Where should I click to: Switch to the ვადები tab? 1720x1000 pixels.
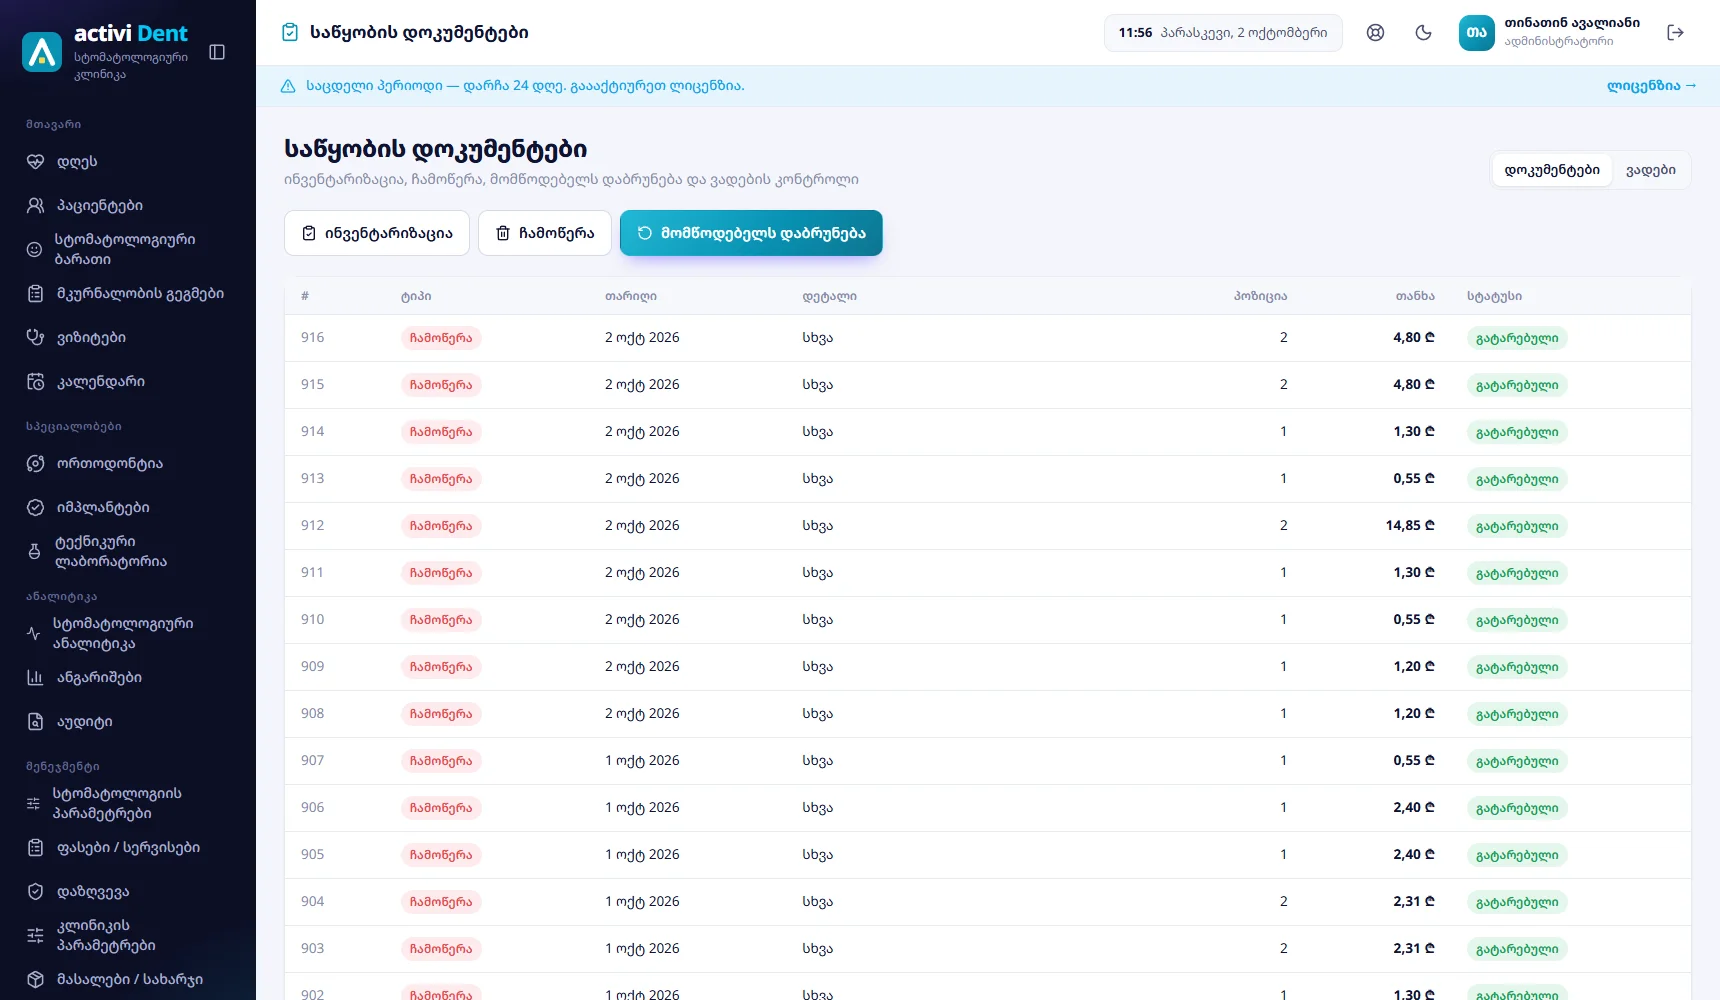1651,170
